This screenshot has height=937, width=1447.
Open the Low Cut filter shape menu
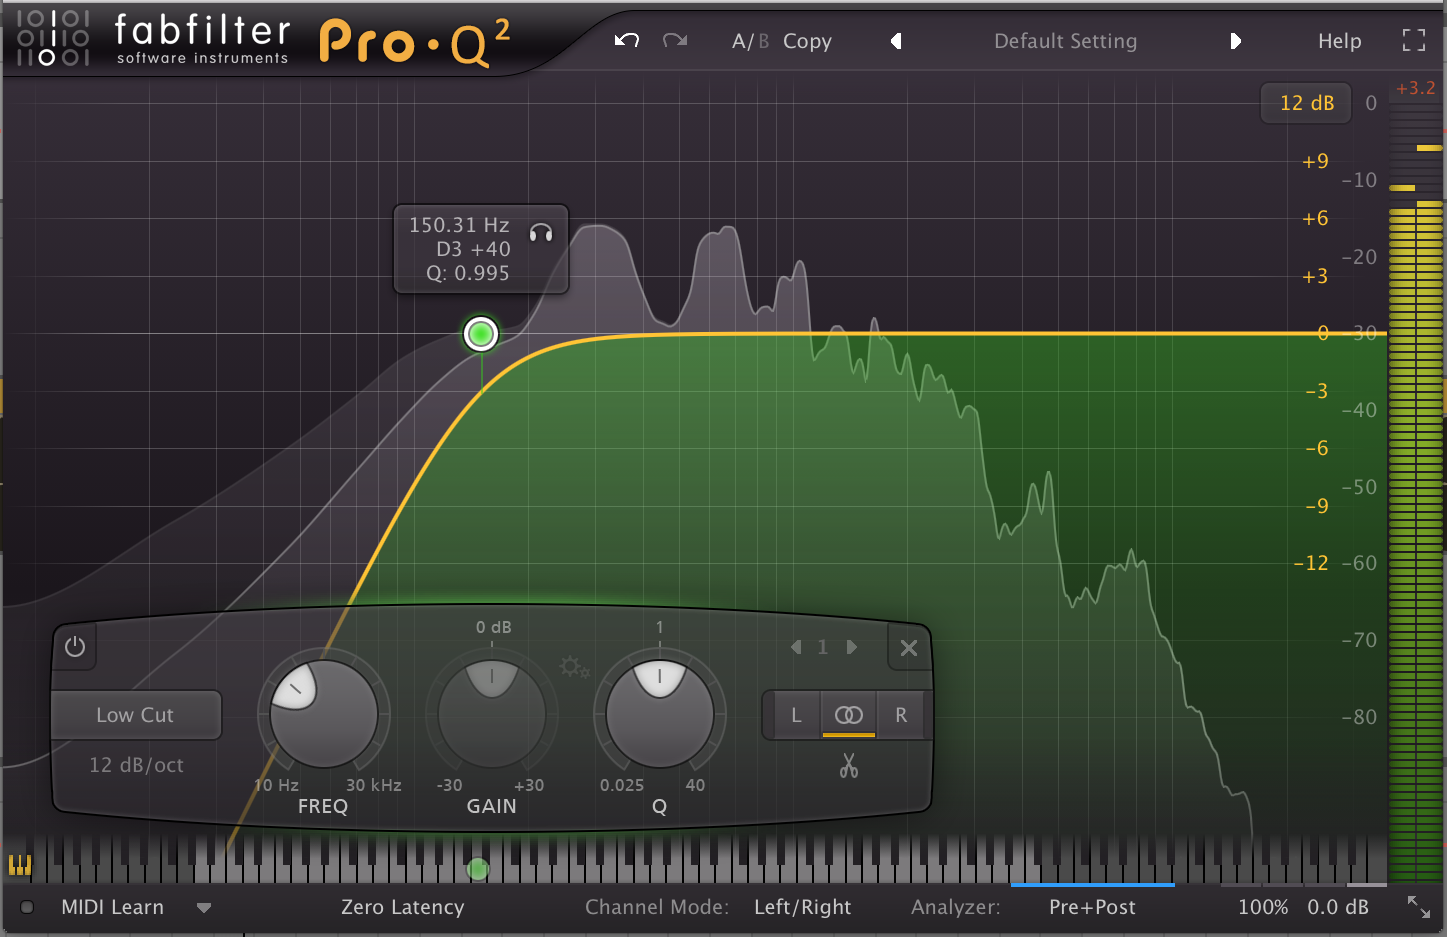point(135,715)
